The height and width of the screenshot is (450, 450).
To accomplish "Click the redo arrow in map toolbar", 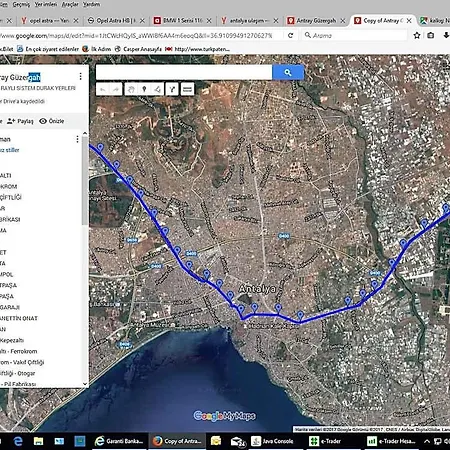I will [116, 89].
